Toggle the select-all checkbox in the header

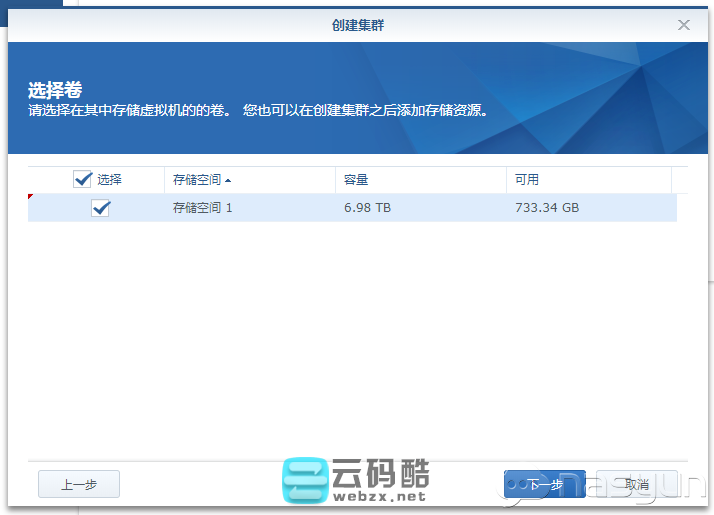83,179
